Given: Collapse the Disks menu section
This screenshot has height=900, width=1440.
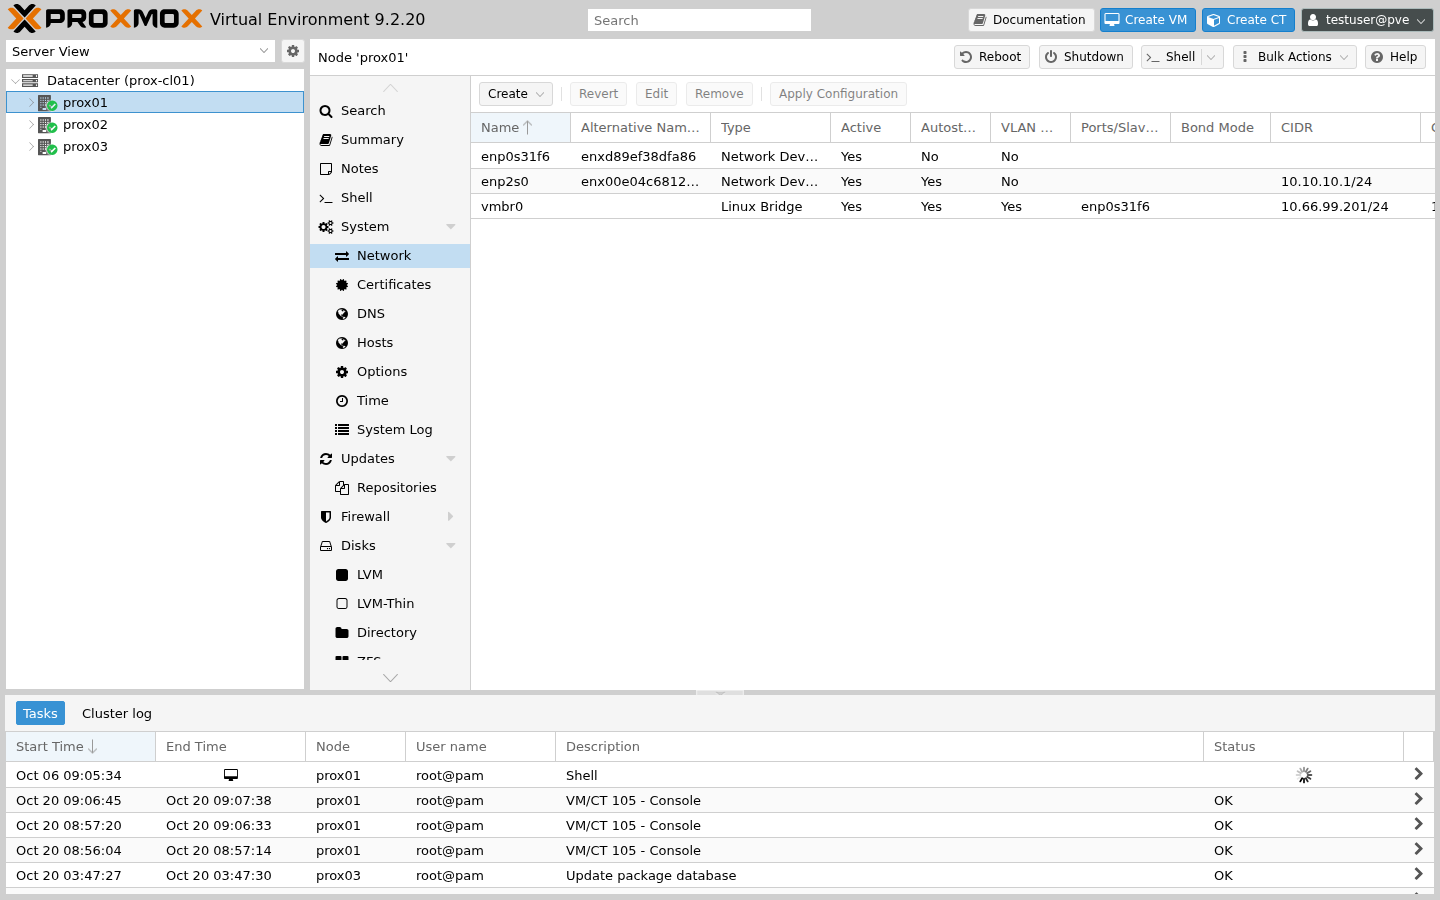Looking at the screenshot, I should (x=451, y=546).
